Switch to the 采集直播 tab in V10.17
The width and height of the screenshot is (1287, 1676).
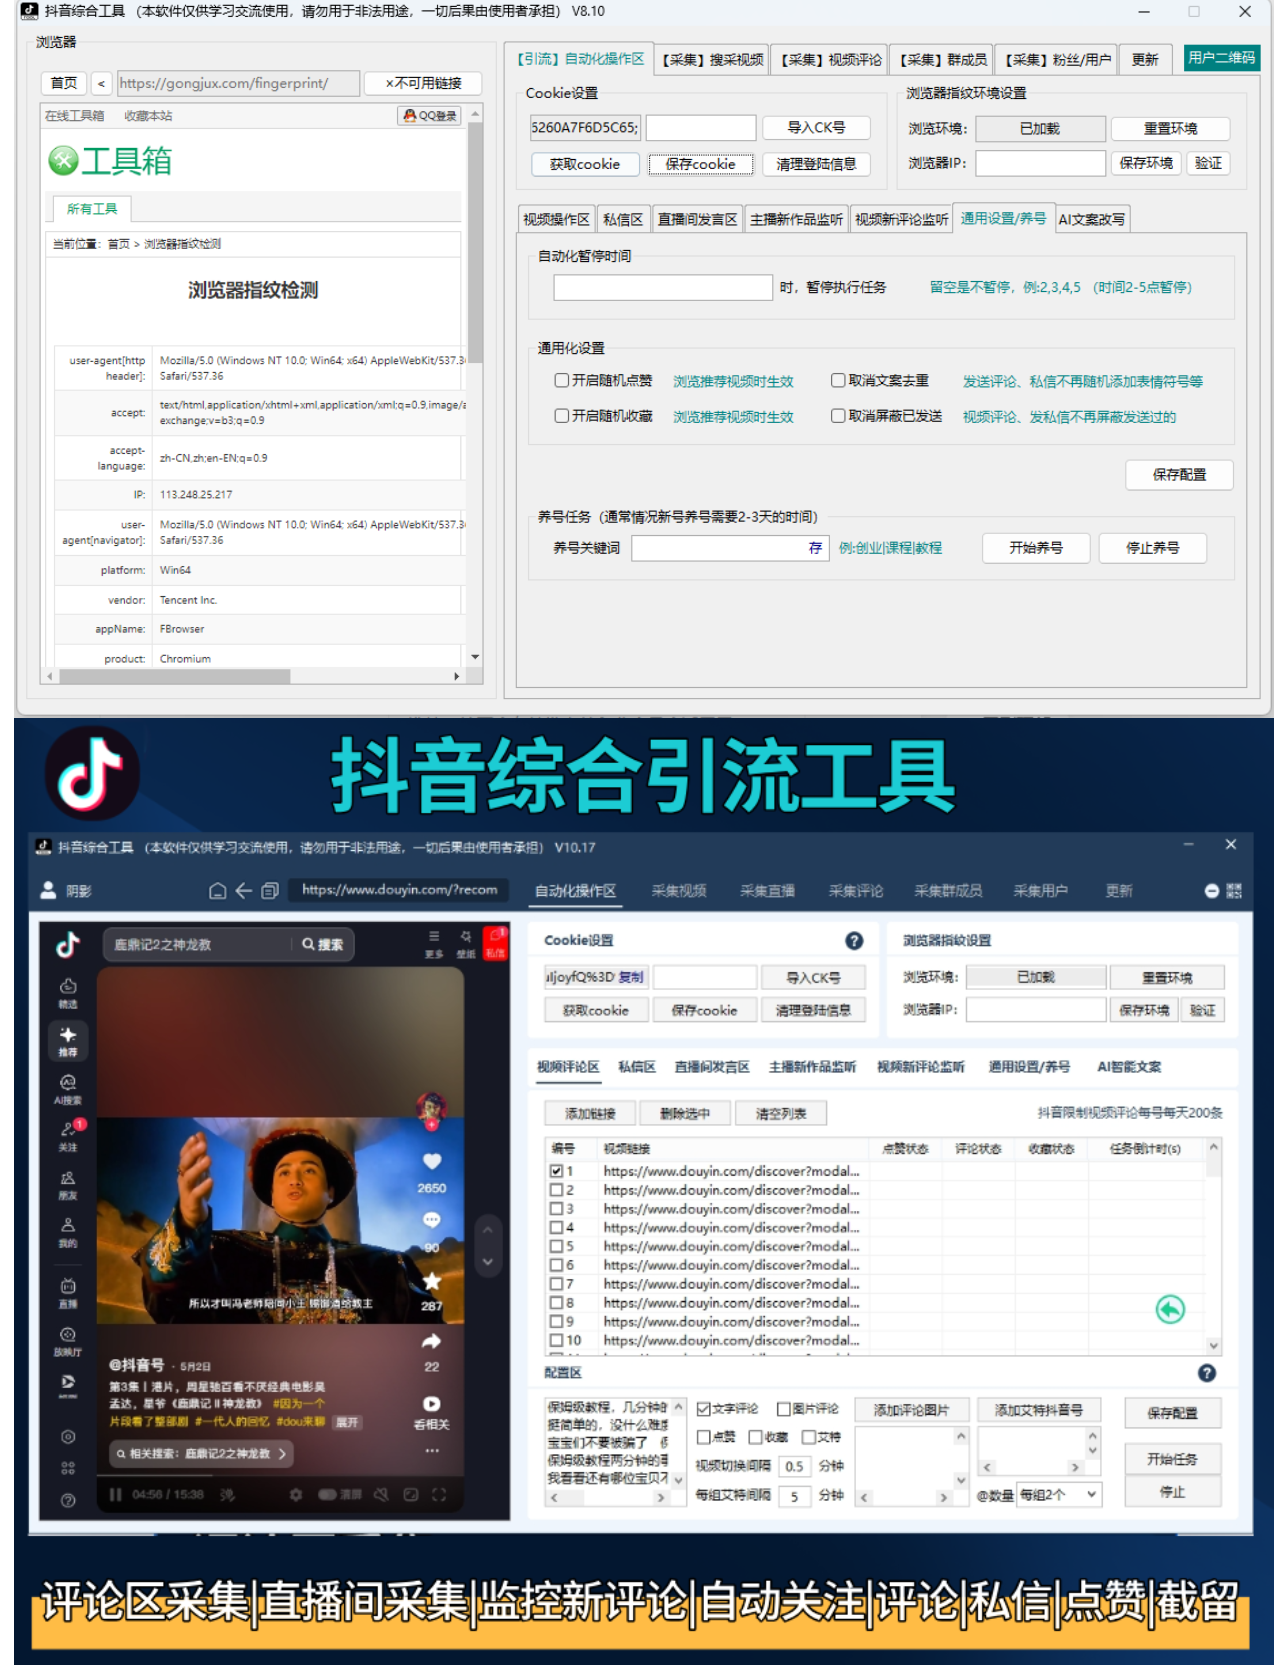[x=767, y=891]
